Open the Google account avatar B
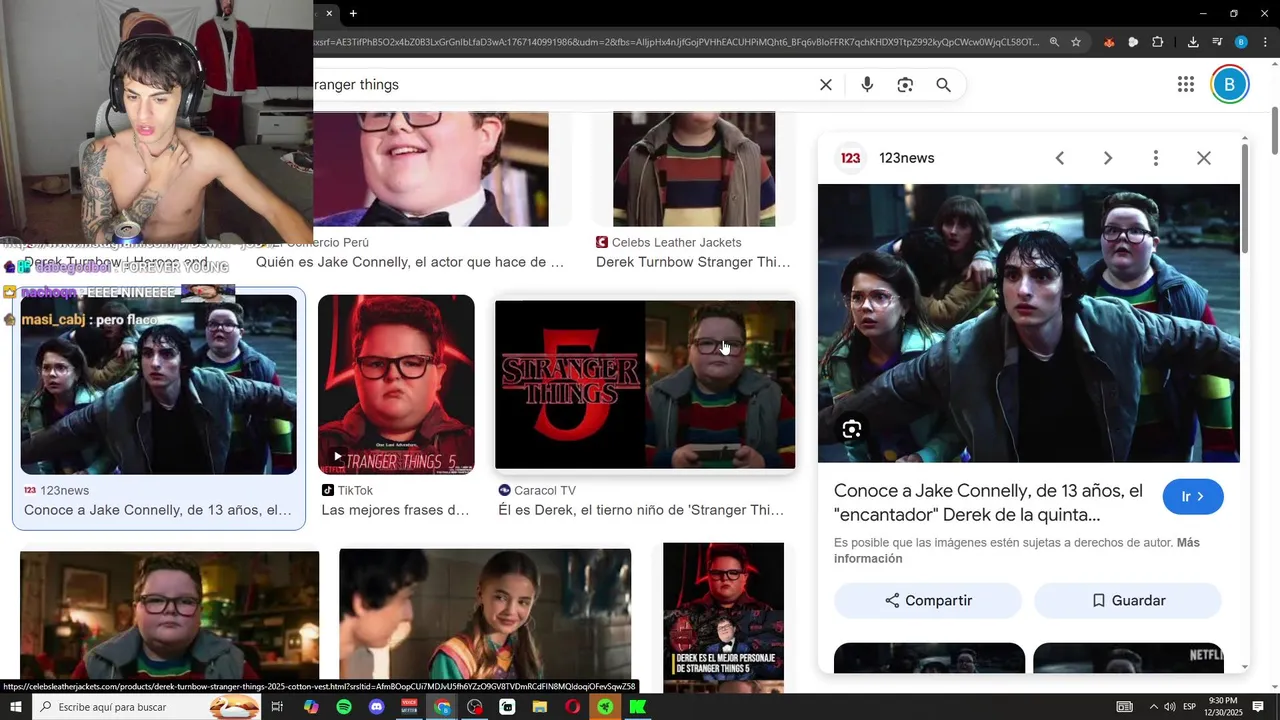The width and height of the screenshot is (1280, 720). [x=1230, y=85]
